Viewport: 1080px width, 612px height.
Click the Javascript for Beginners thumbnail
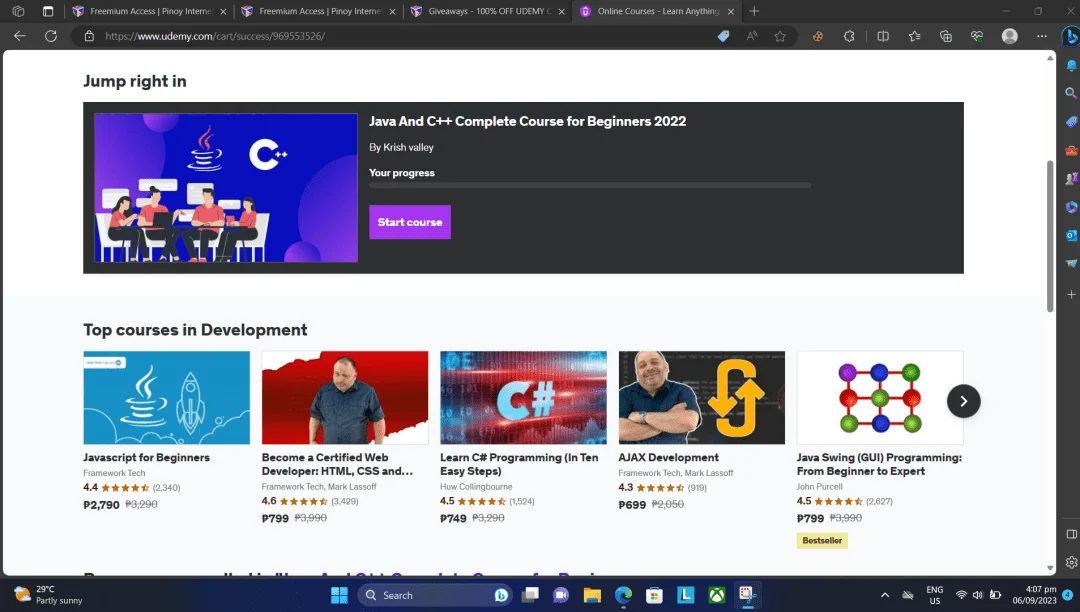click(167, 397)
